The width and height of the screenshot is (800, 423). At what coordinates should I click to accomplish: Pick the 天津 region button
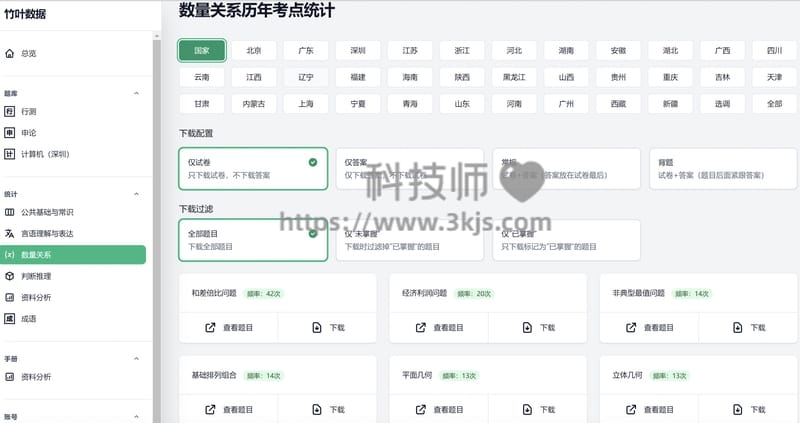[x=774, y=77]
